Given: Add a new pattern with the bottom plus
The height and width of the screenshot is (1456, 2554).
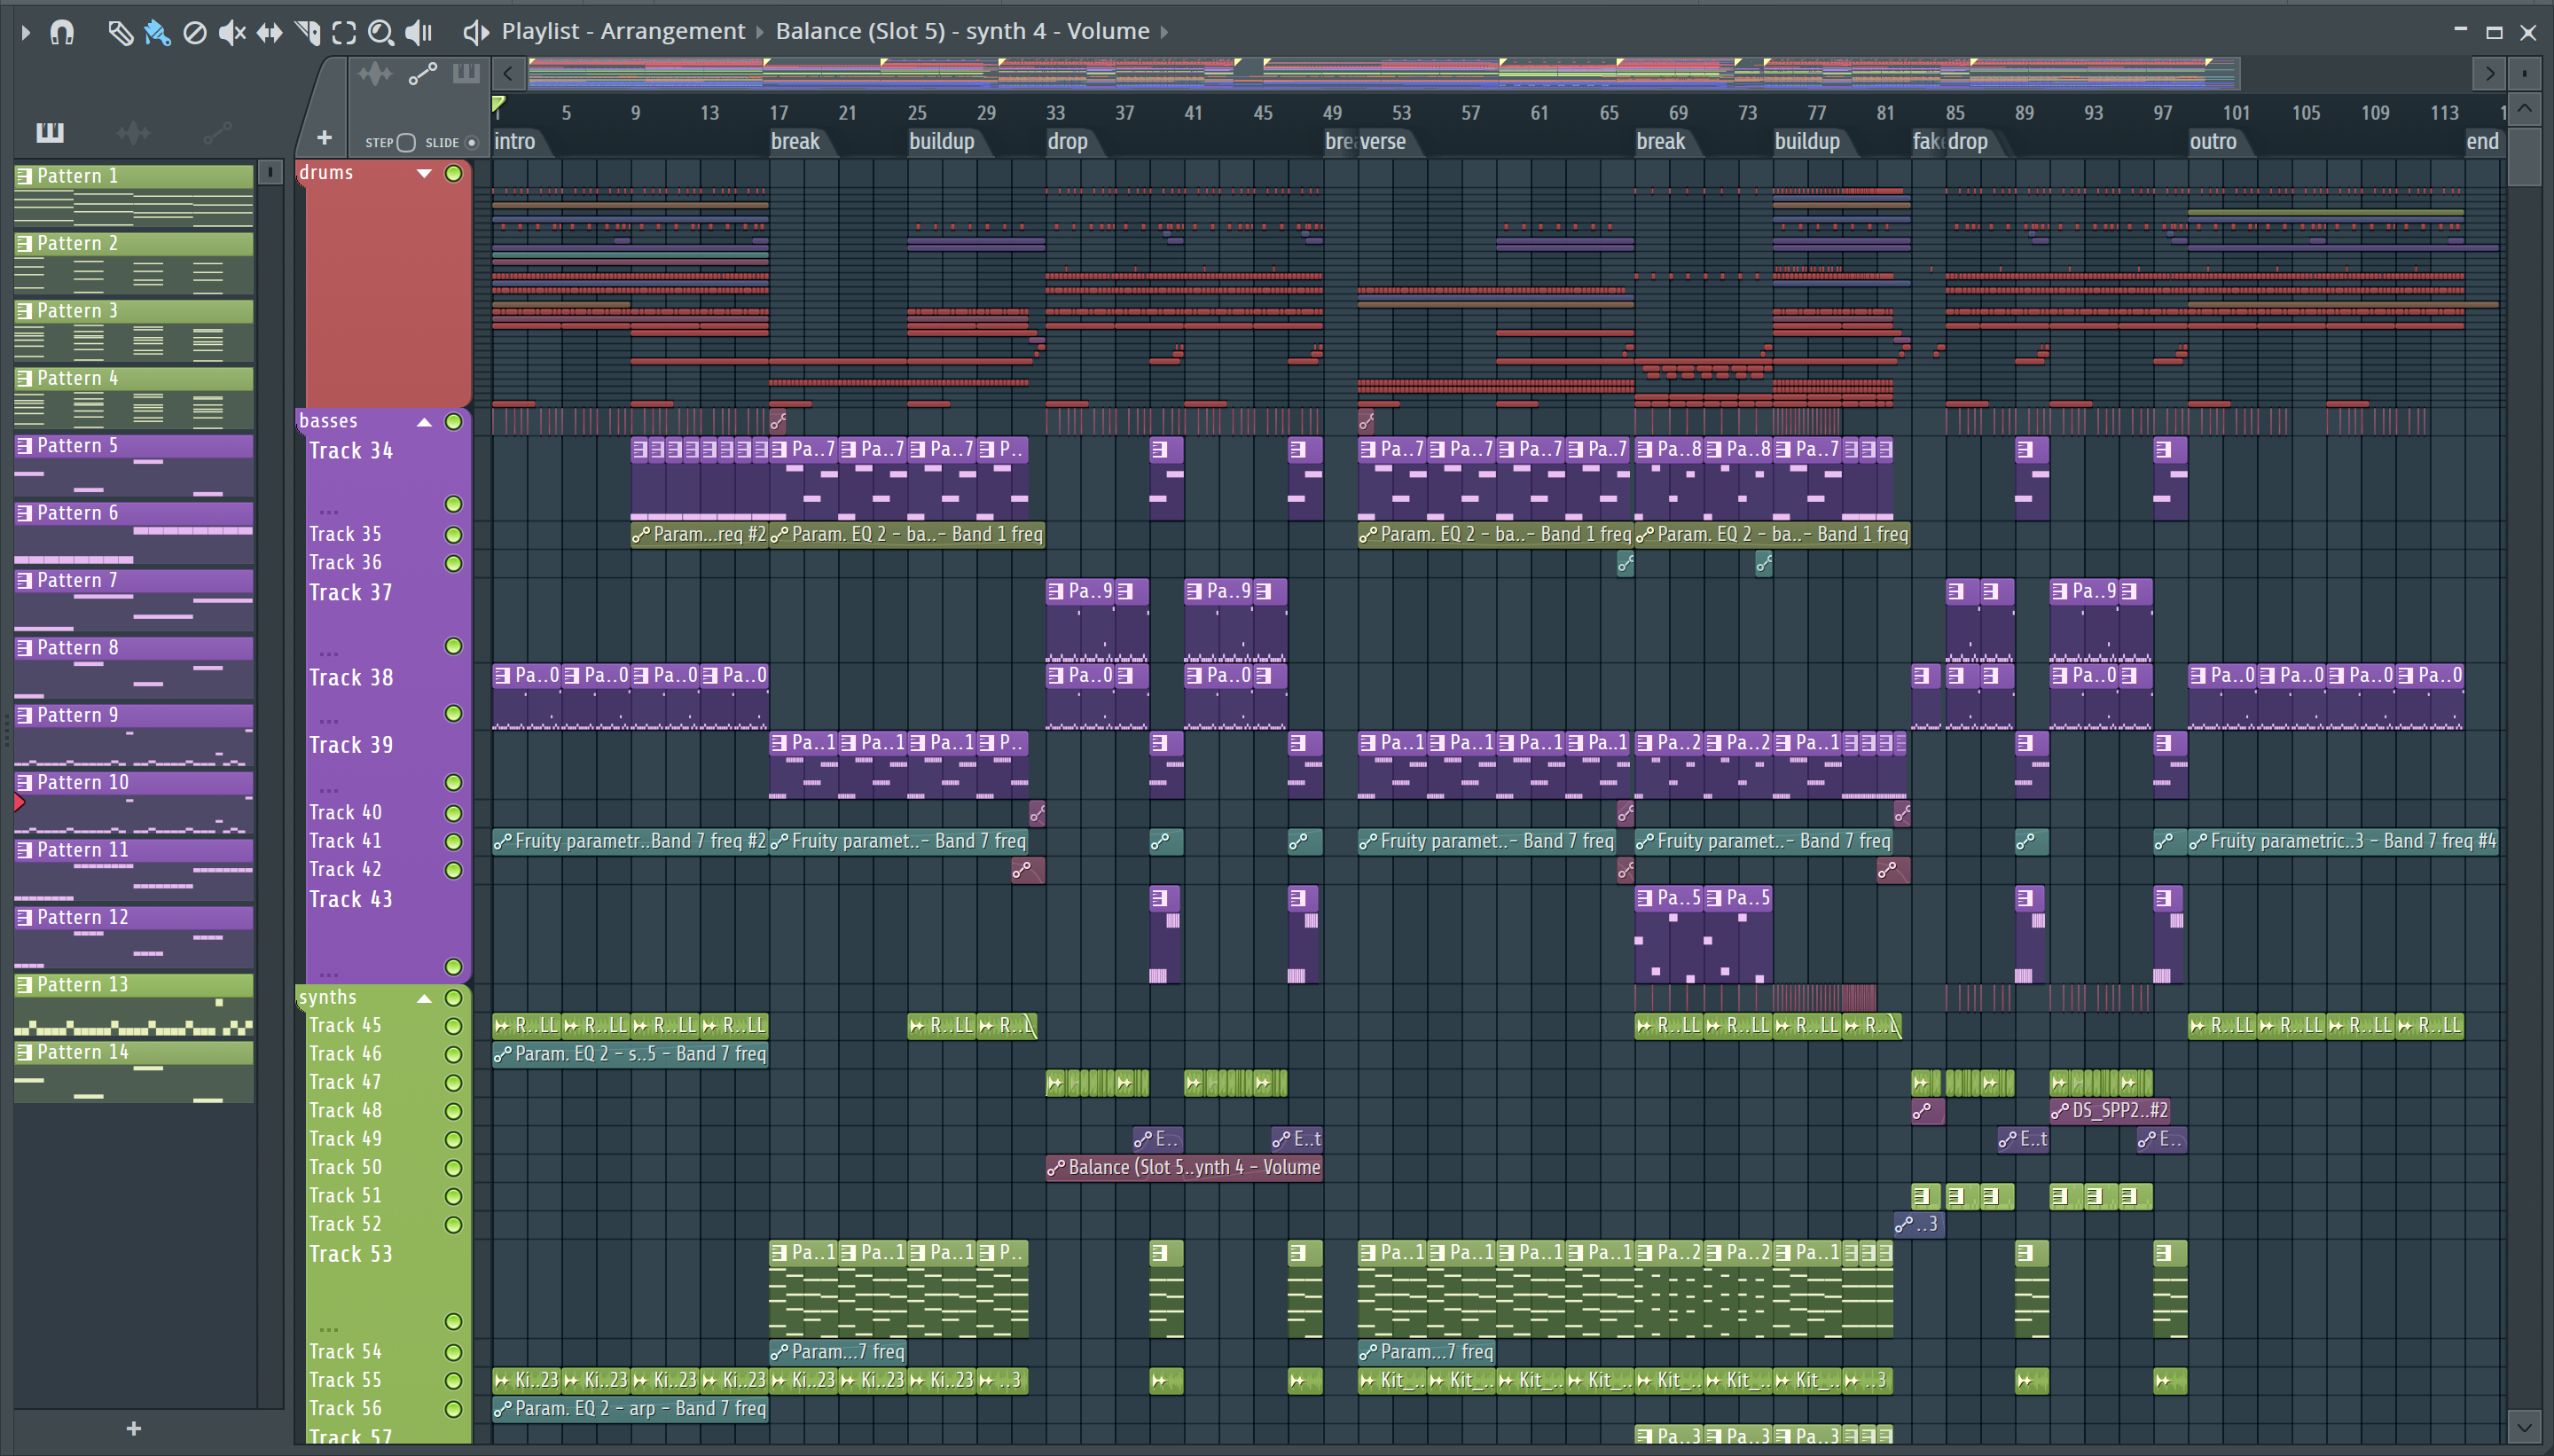Looking at the screenshot, I should (134, 1428).
